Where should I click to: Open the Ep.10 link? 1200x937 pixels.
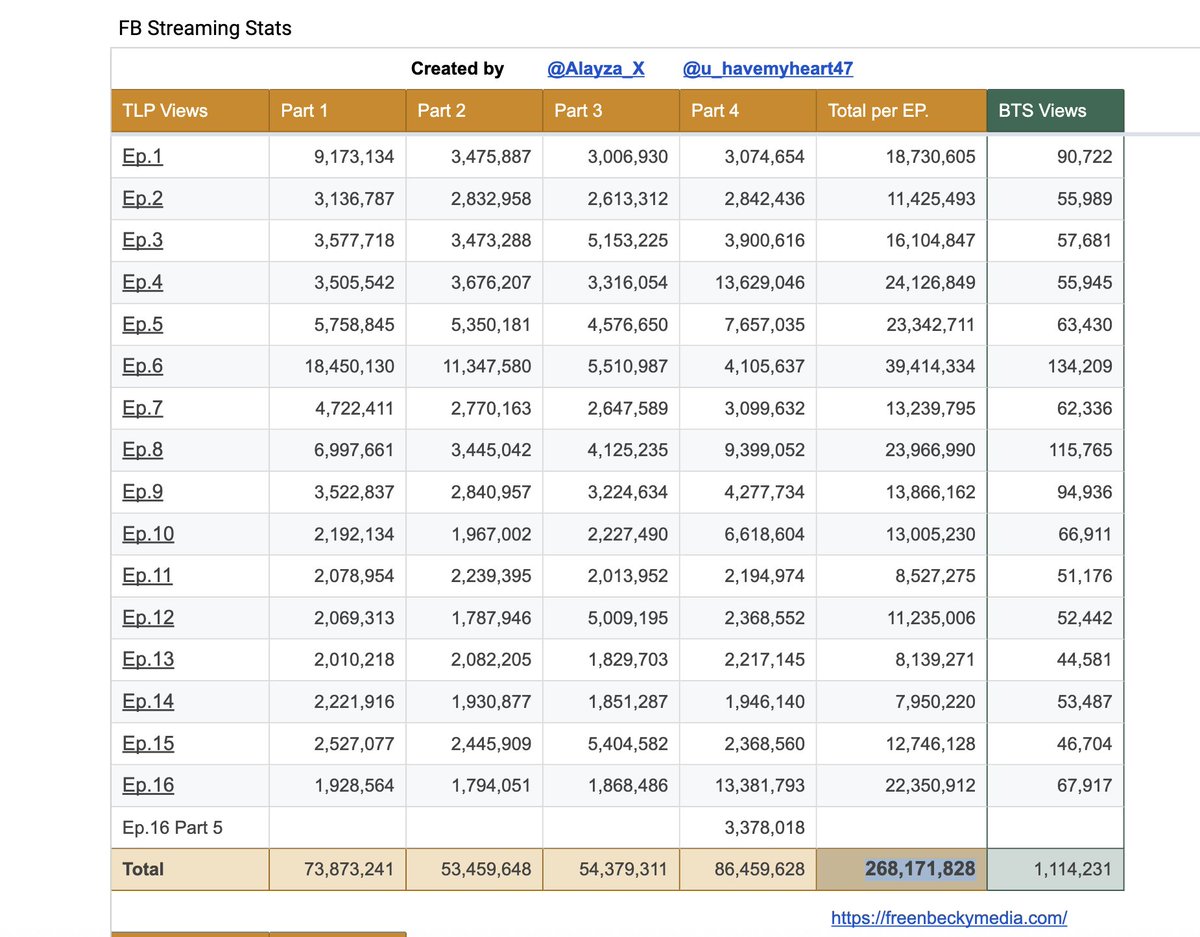pos(148,534)
